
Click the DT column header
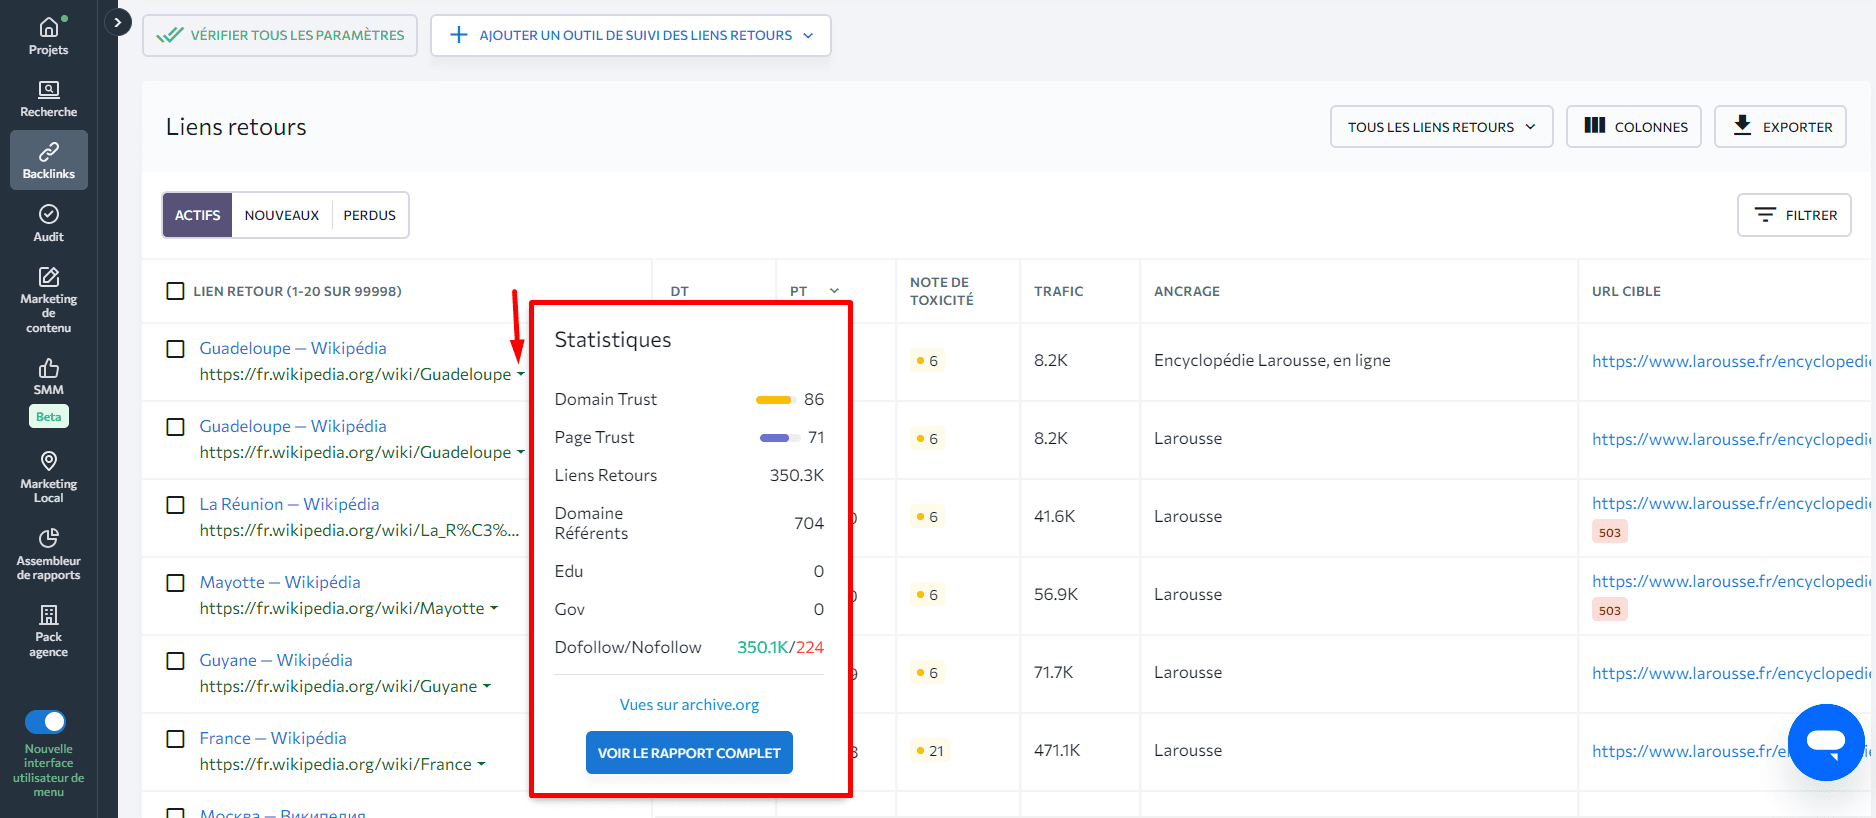pyautogui.click(x=680, y=291)
